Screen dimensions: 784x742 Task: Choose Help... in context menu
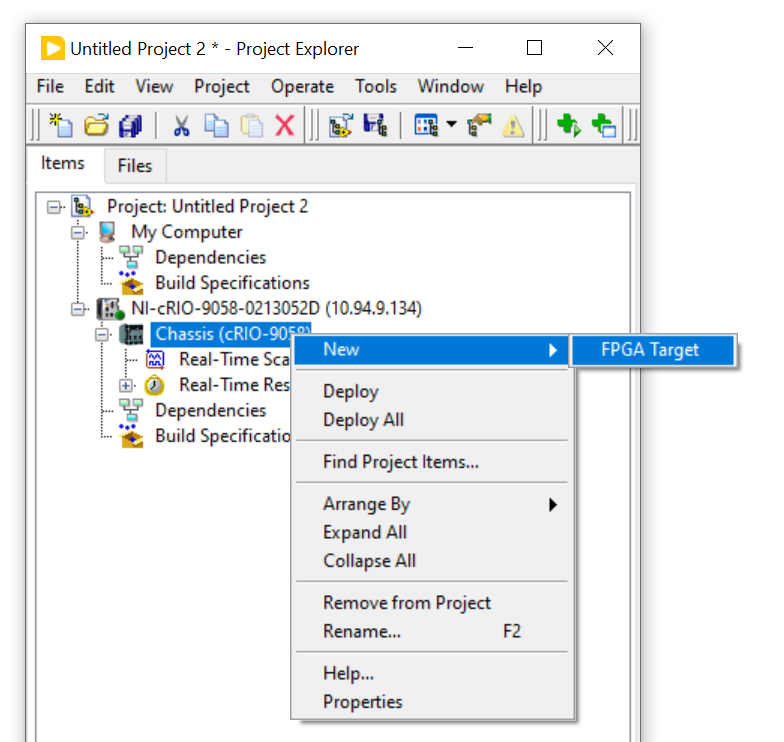pos(432,674)
